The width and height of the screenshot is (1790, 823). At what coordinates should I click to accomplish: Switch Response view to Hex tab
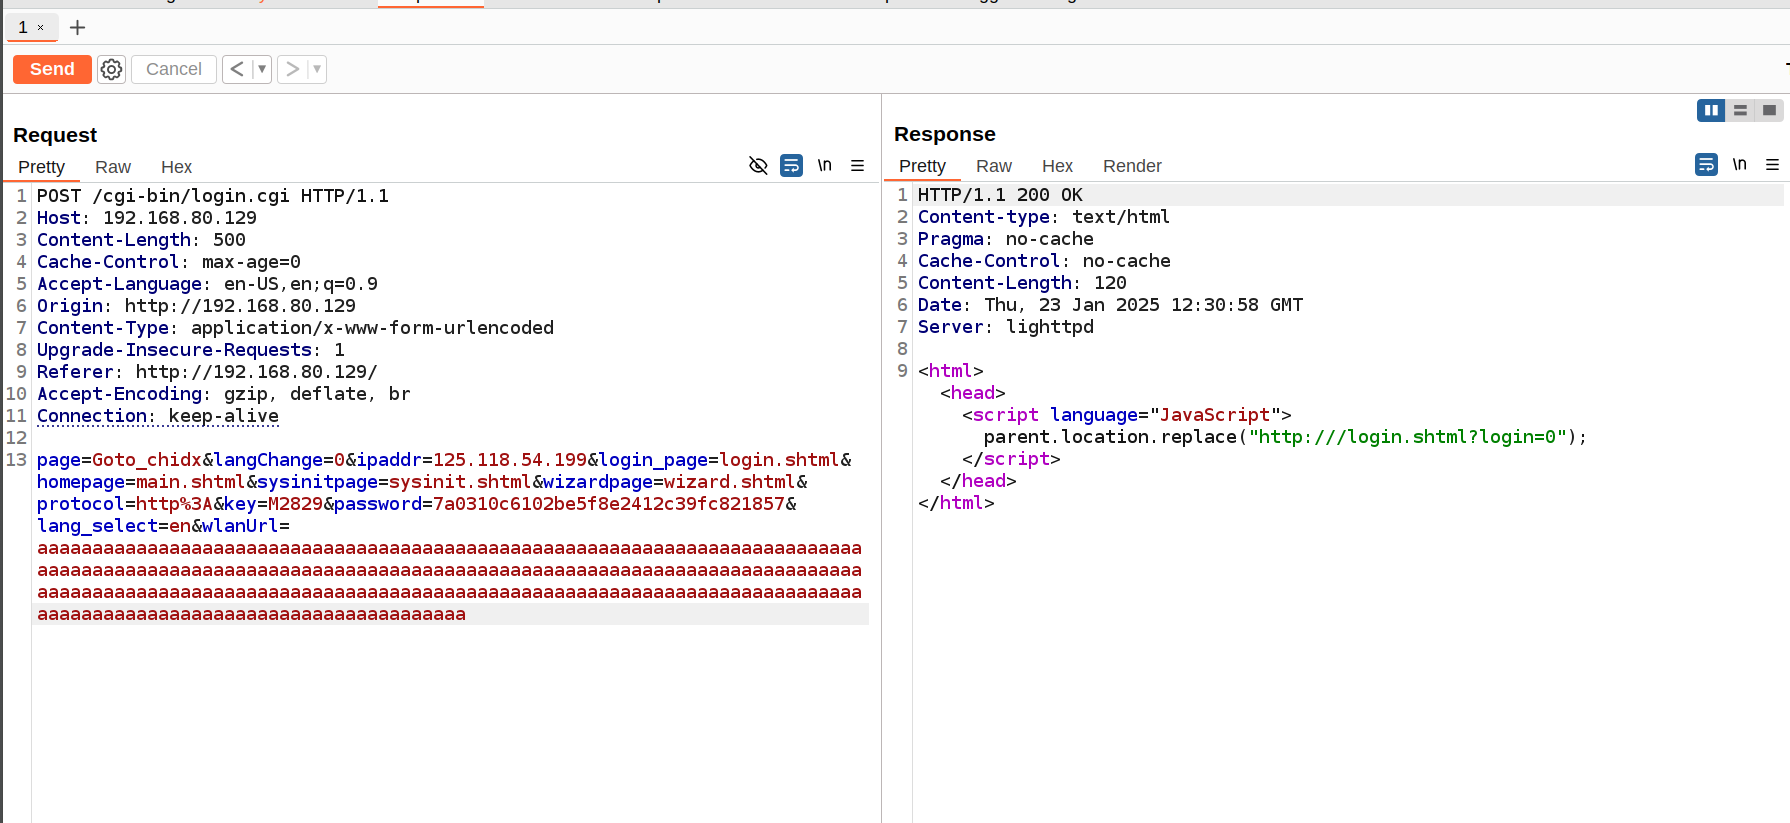tap(1057, 166)
